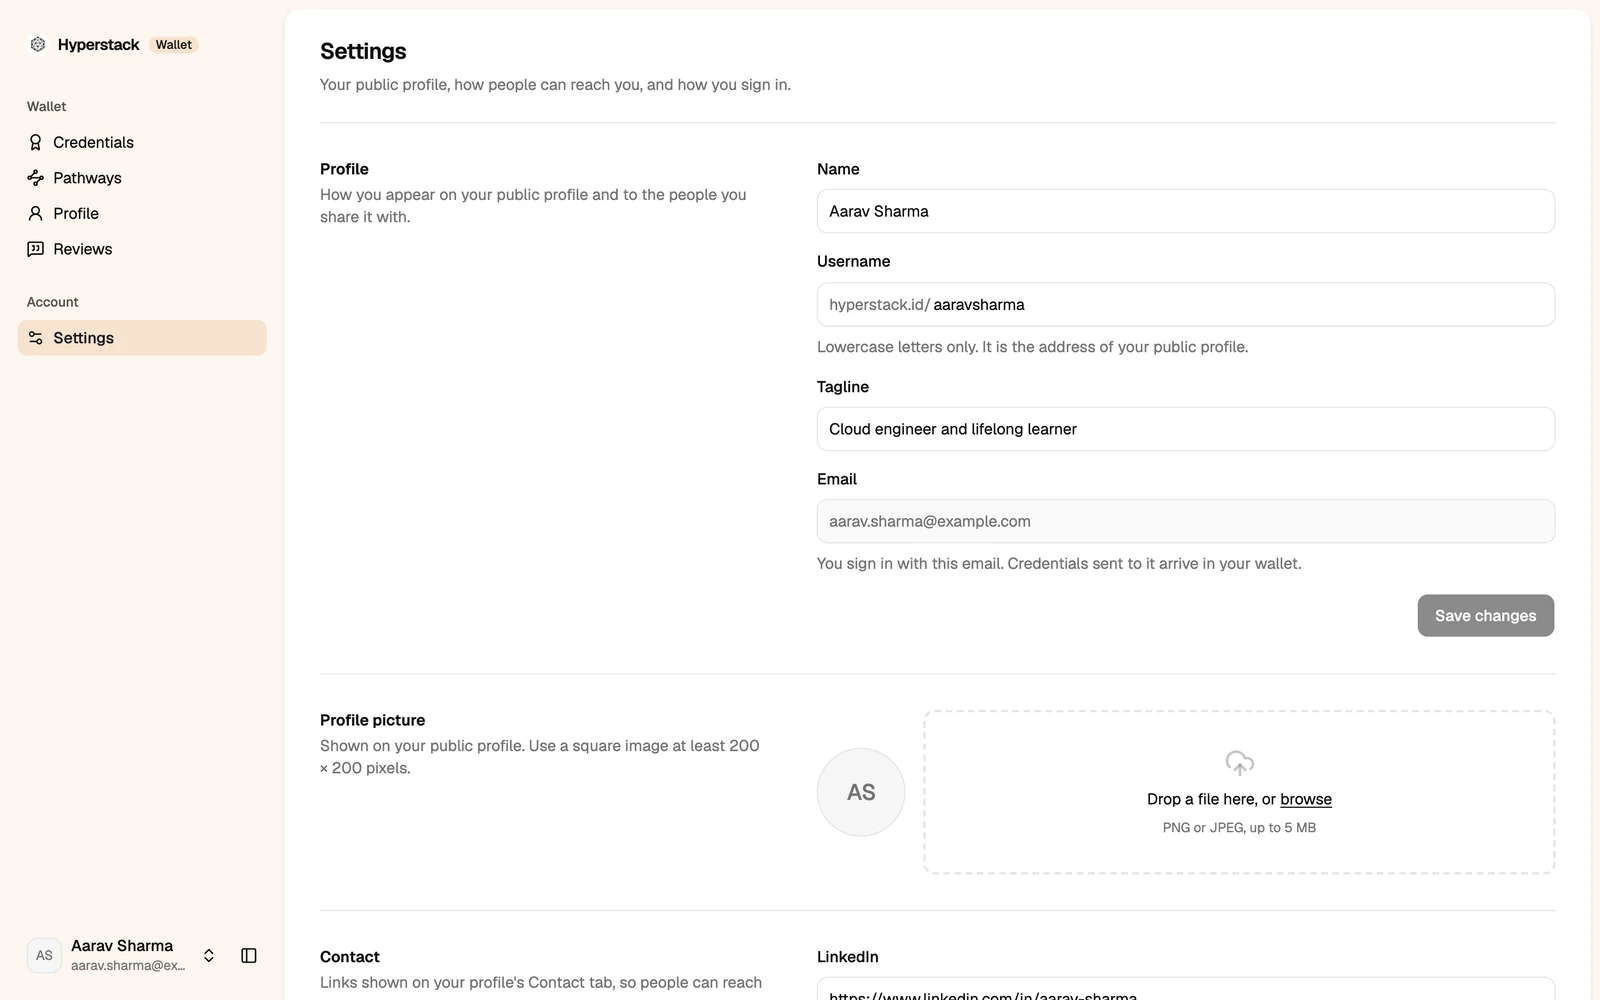Focus the Name field with Aarav Sharma

pos(1185,211)
